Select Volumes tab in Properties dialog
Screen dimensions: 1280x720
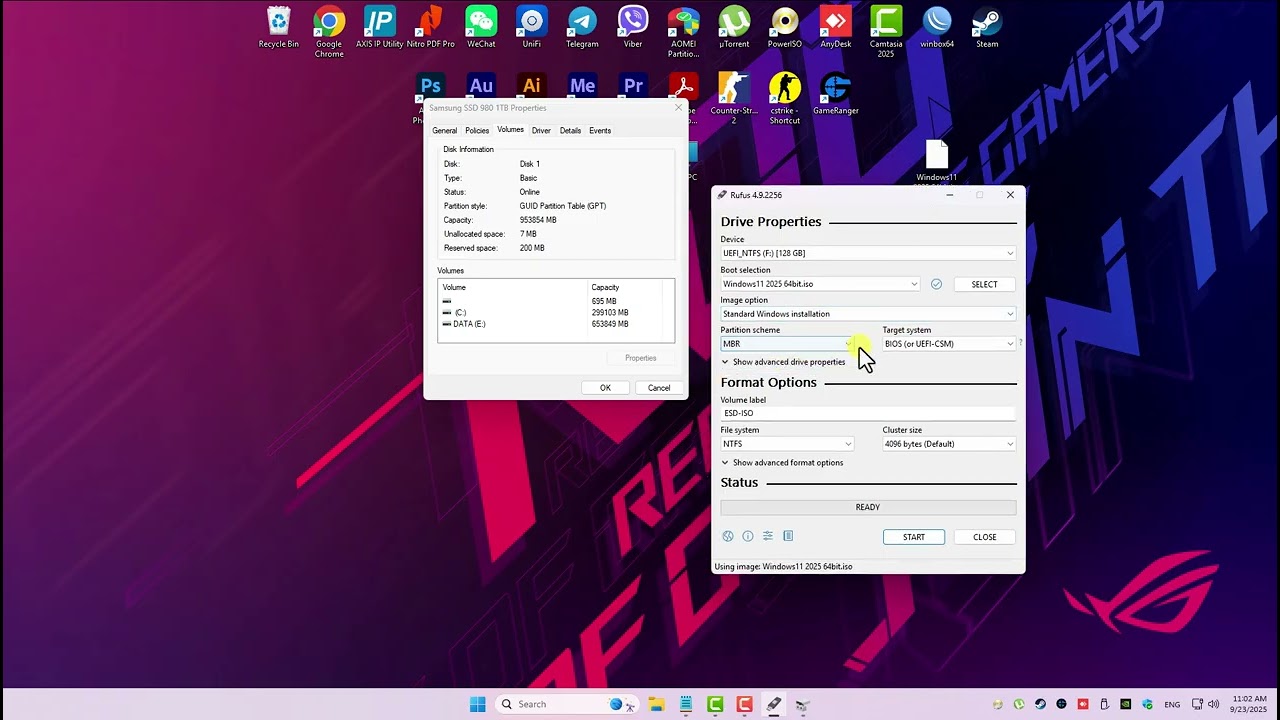click(510, 130)
